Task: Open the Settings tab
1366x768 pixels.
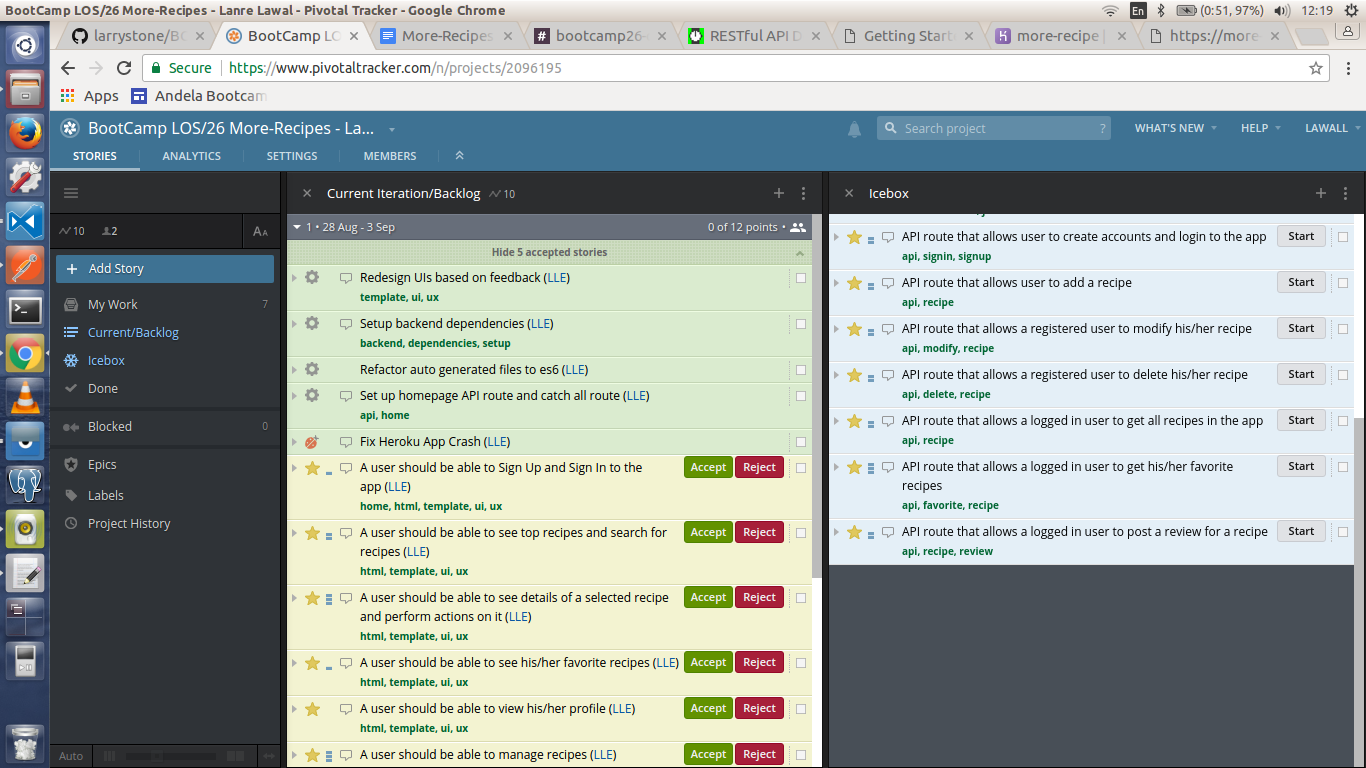Action: coord(292,156)
